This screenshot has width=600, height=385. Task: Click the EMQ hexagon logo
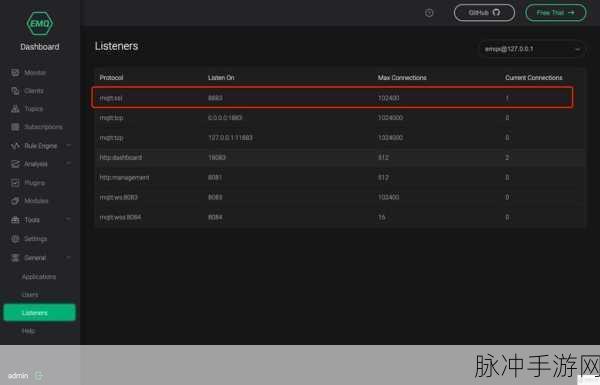click(x=40, y=23)
